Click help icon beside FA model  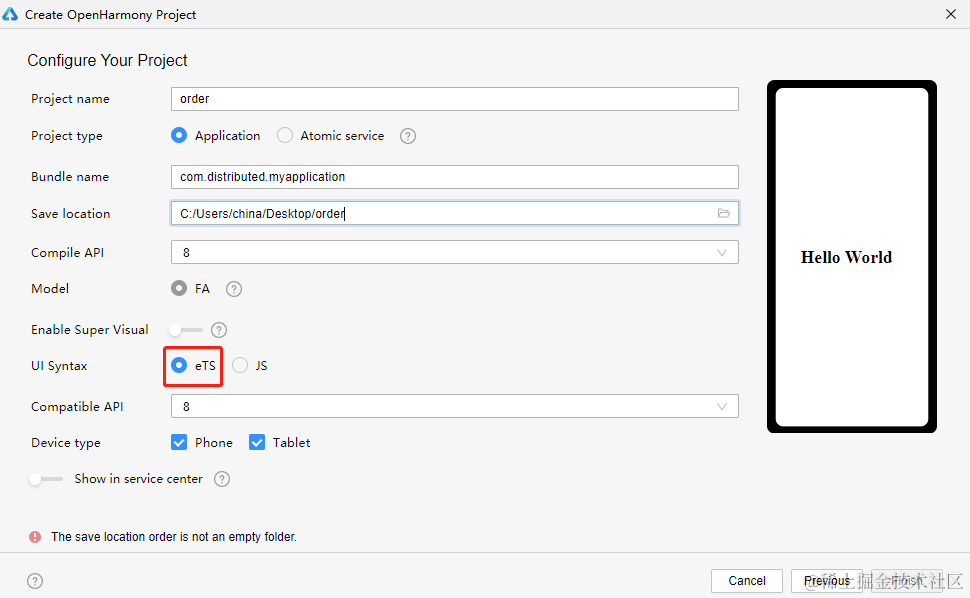pyautogui.click(x=234, y=289)
